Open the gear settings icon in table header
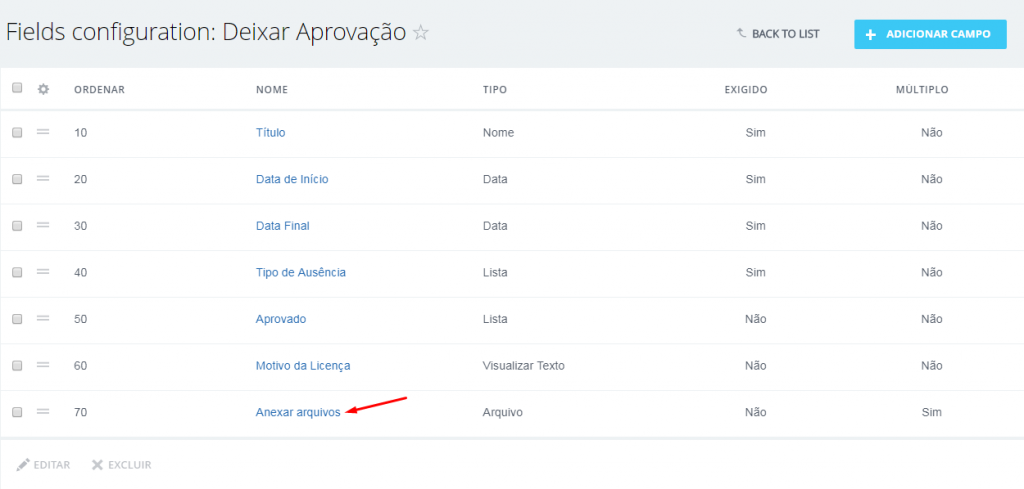 pyautogui.click(x=43, y=89)
